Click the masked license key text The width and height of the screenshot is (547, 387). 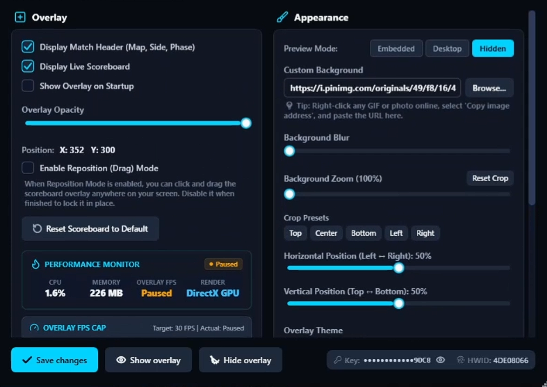click(397, 360)
